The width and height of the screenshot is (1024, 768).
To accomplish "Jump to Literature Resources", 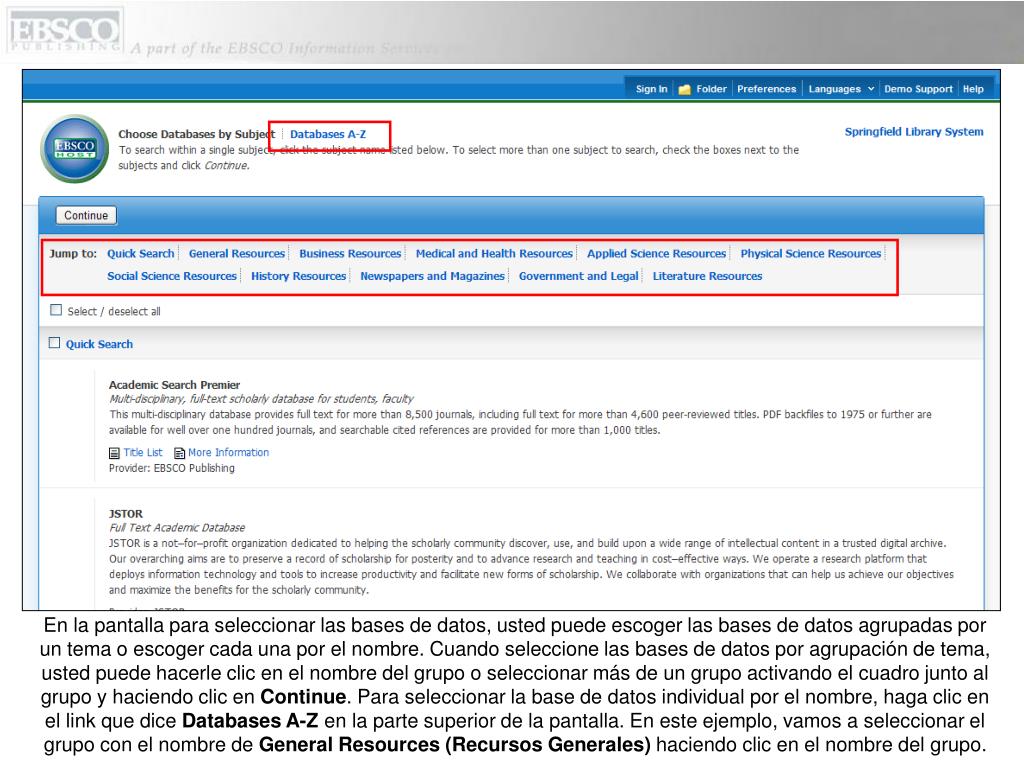I will pos(707,276).
